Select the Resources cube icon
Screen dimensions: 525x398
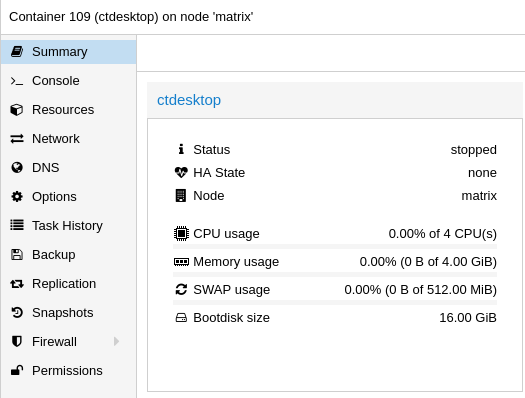pos(17,110)
